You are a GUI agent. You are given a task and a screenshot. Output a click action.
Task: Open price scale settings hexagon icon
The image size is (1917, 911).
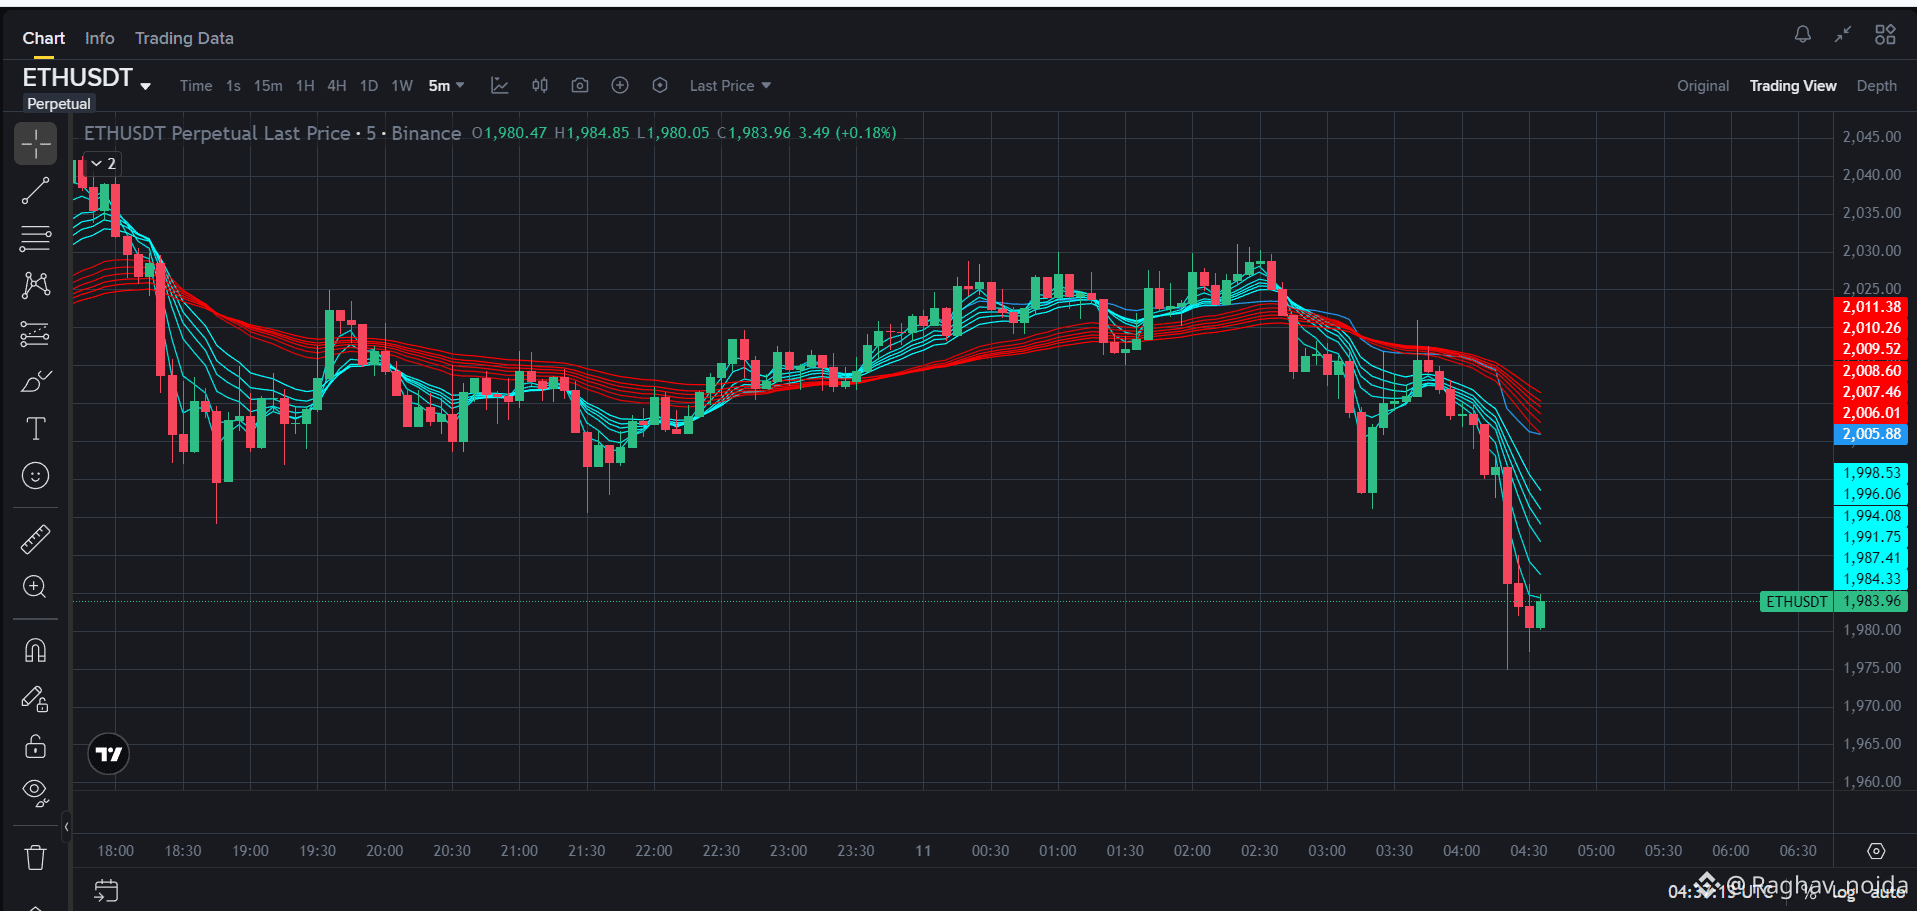(1876, 851)
